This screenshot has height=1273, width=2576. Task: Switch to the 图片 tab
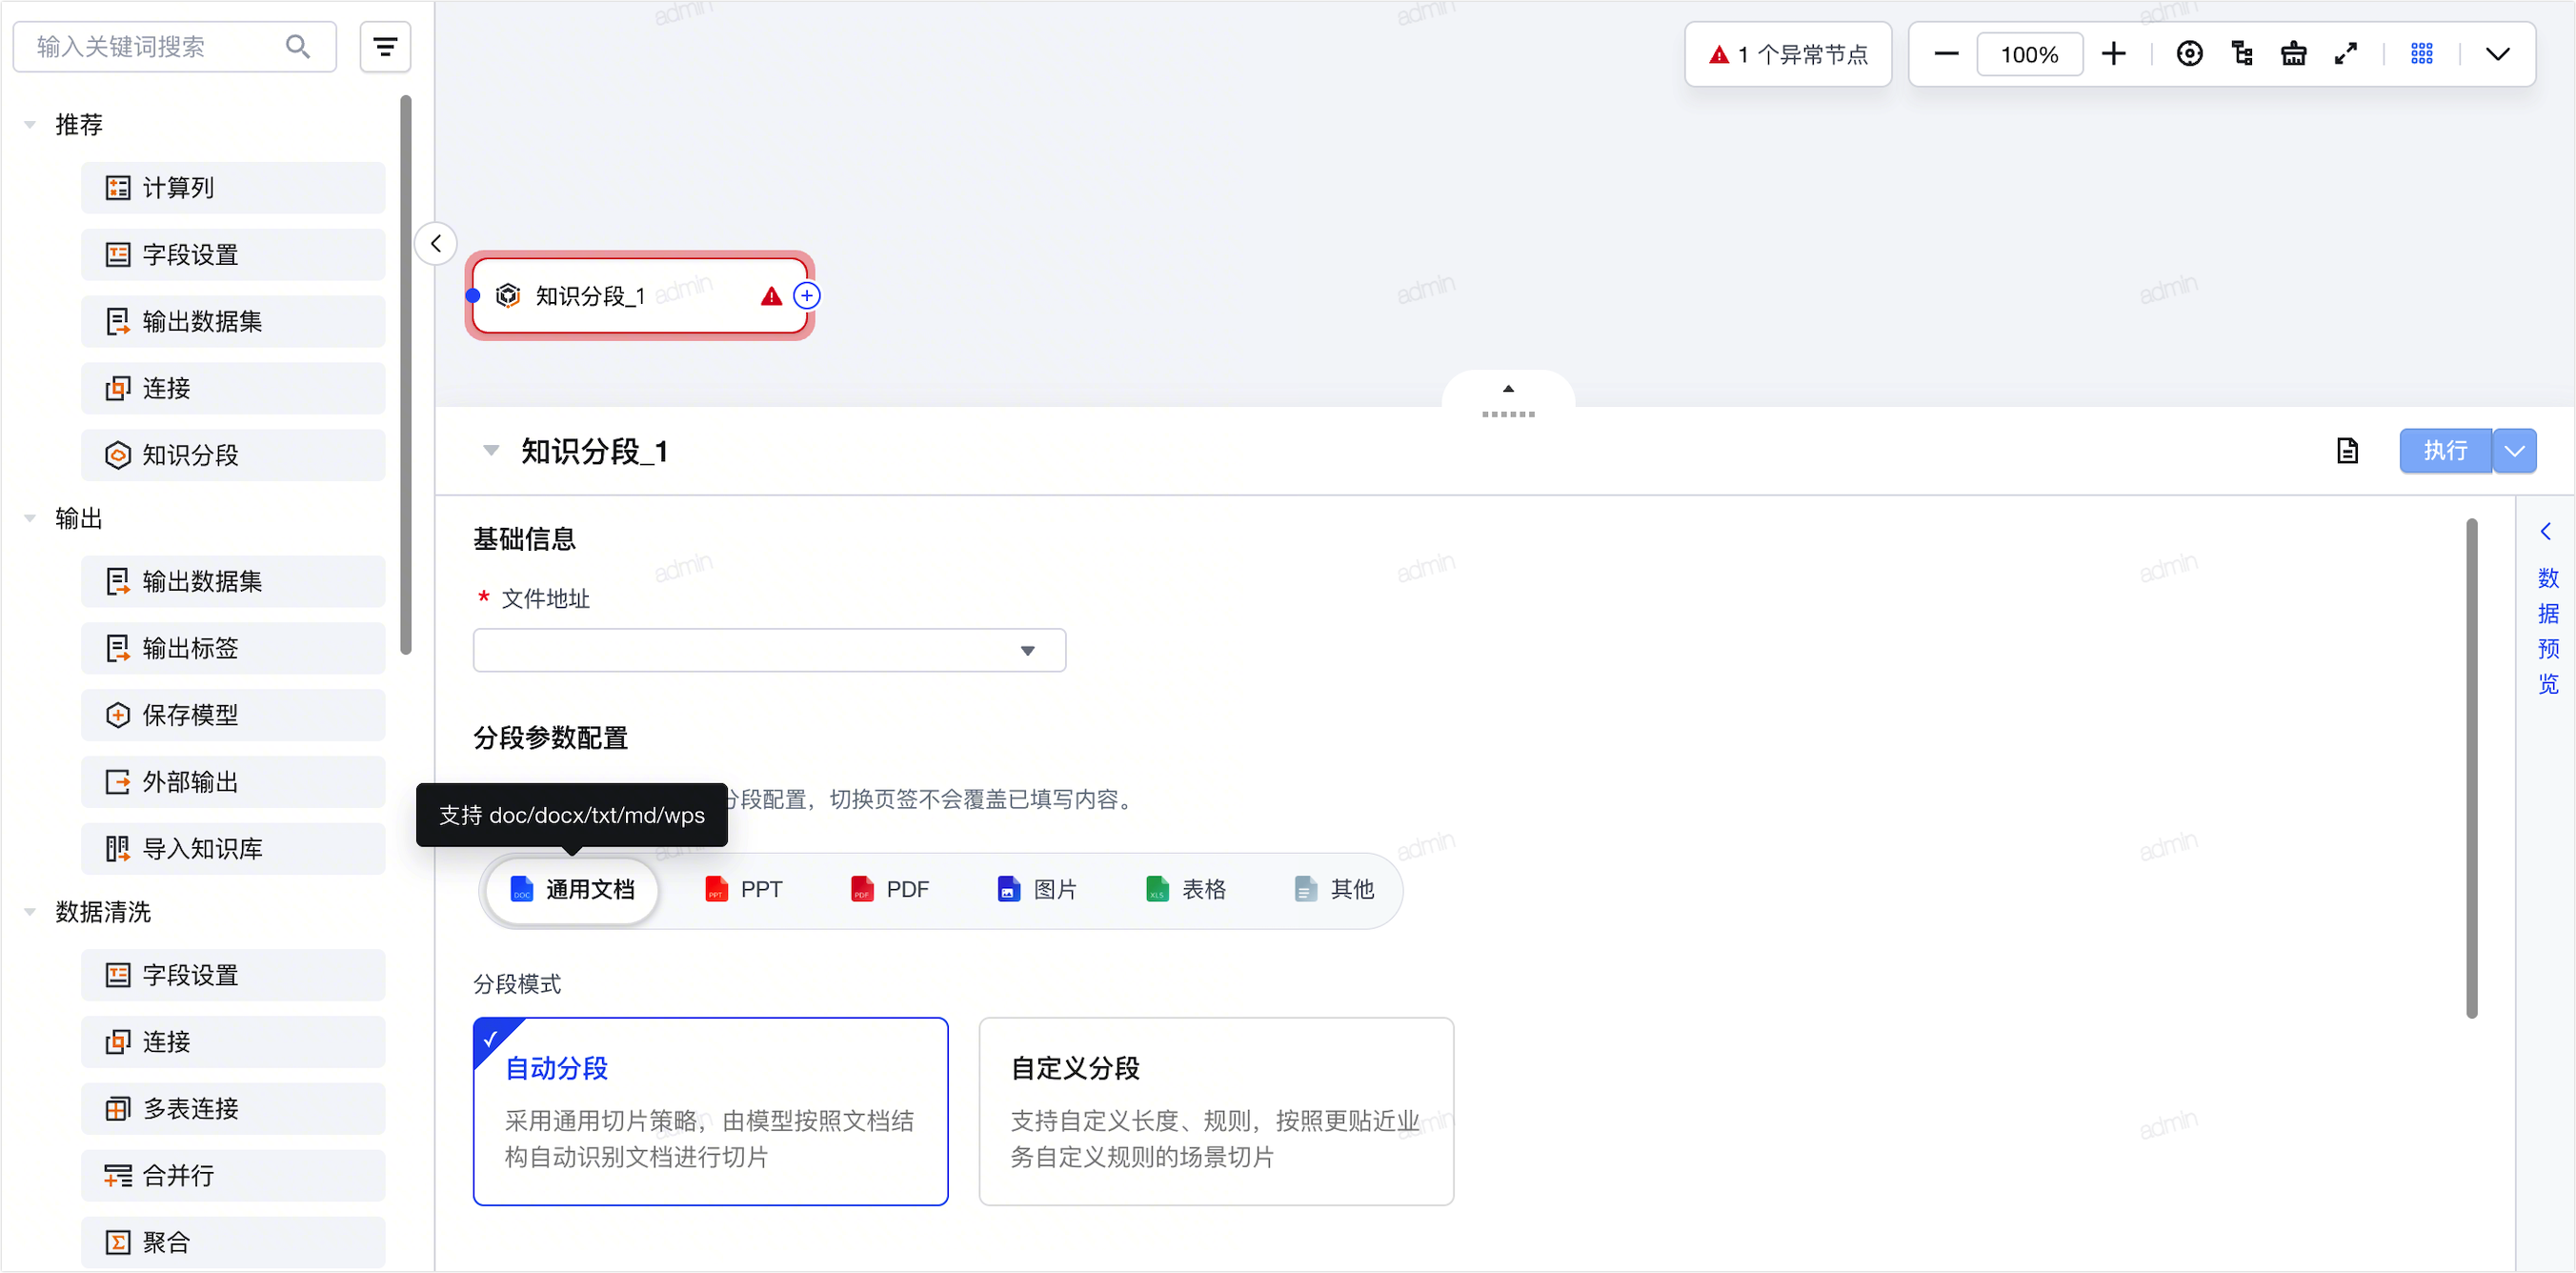(1037, 889)
